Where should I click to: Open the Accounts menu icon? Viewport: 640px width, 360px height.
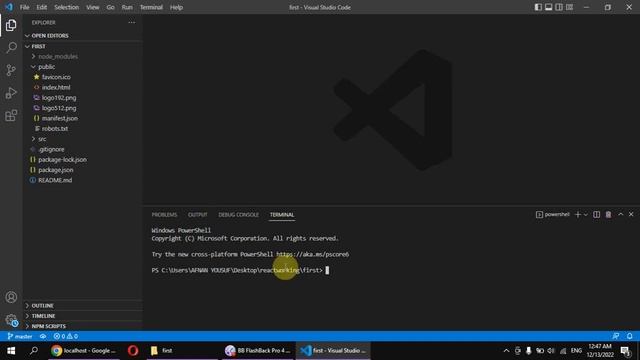[11, 297]
